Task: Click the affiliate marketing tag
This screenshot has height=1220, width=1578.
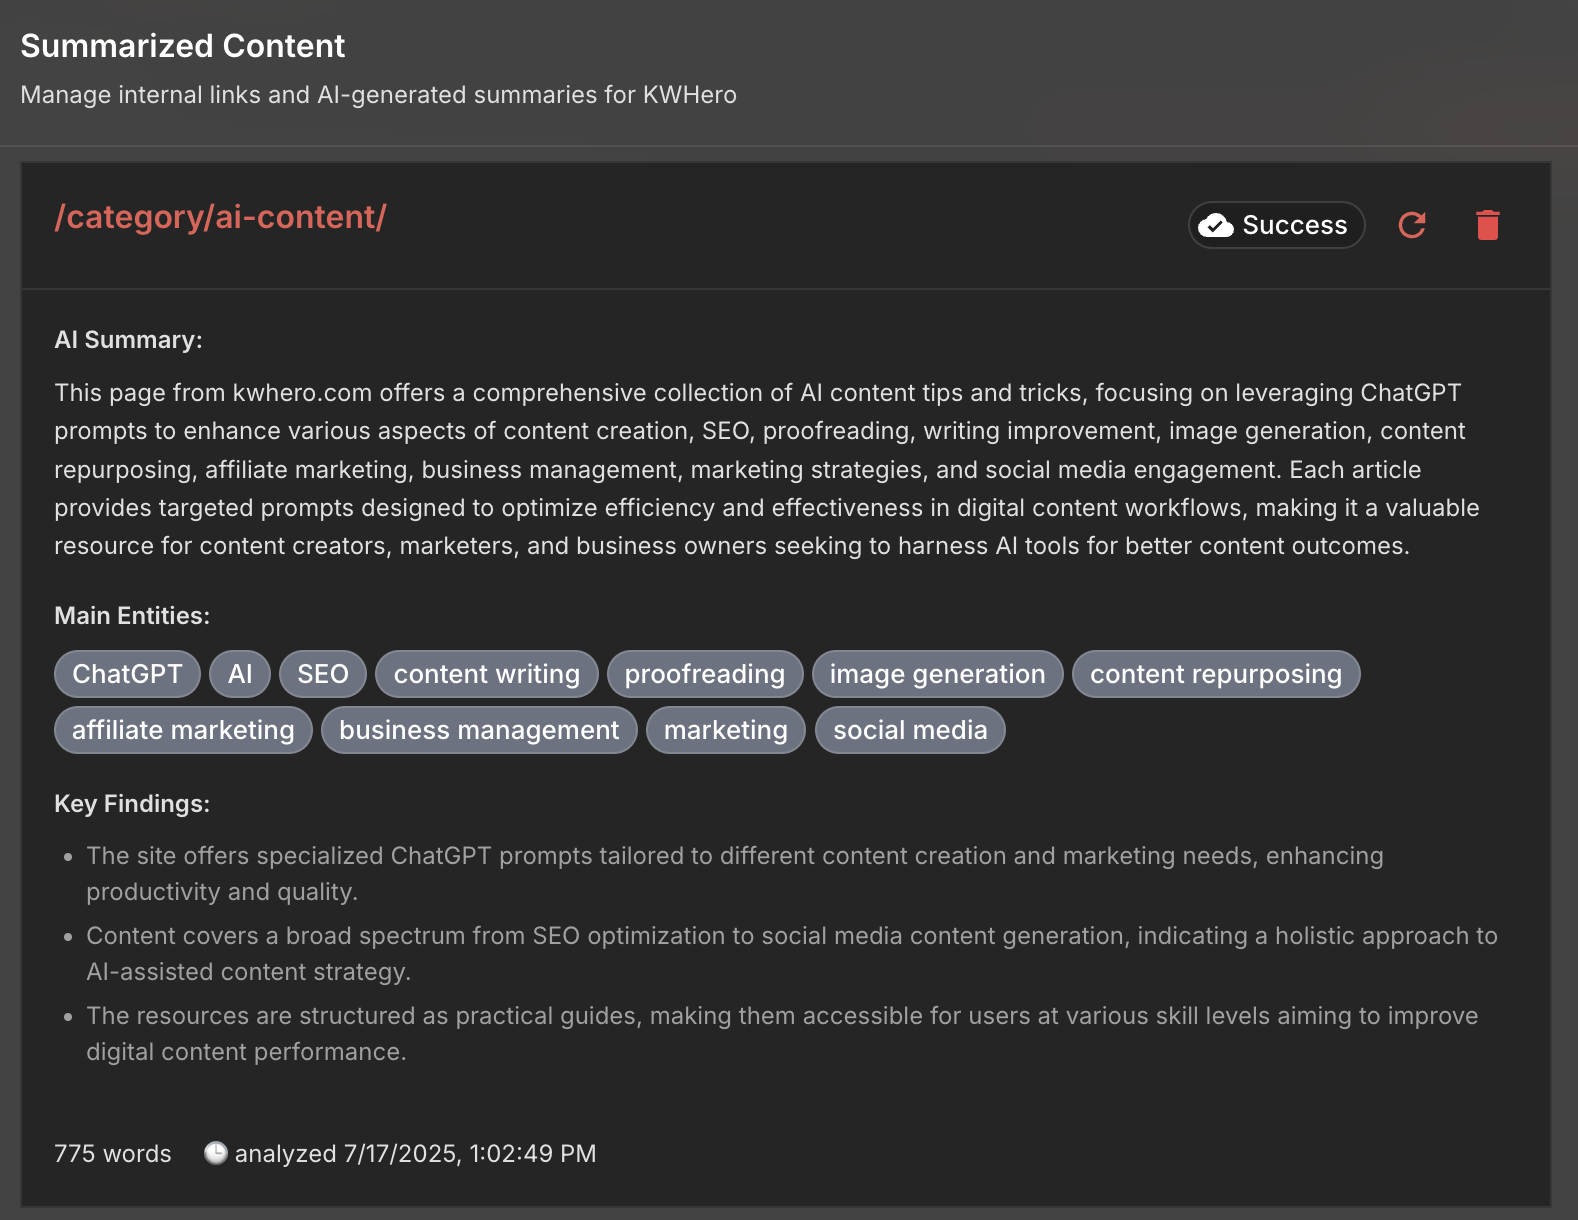Action: coord(182,730)
